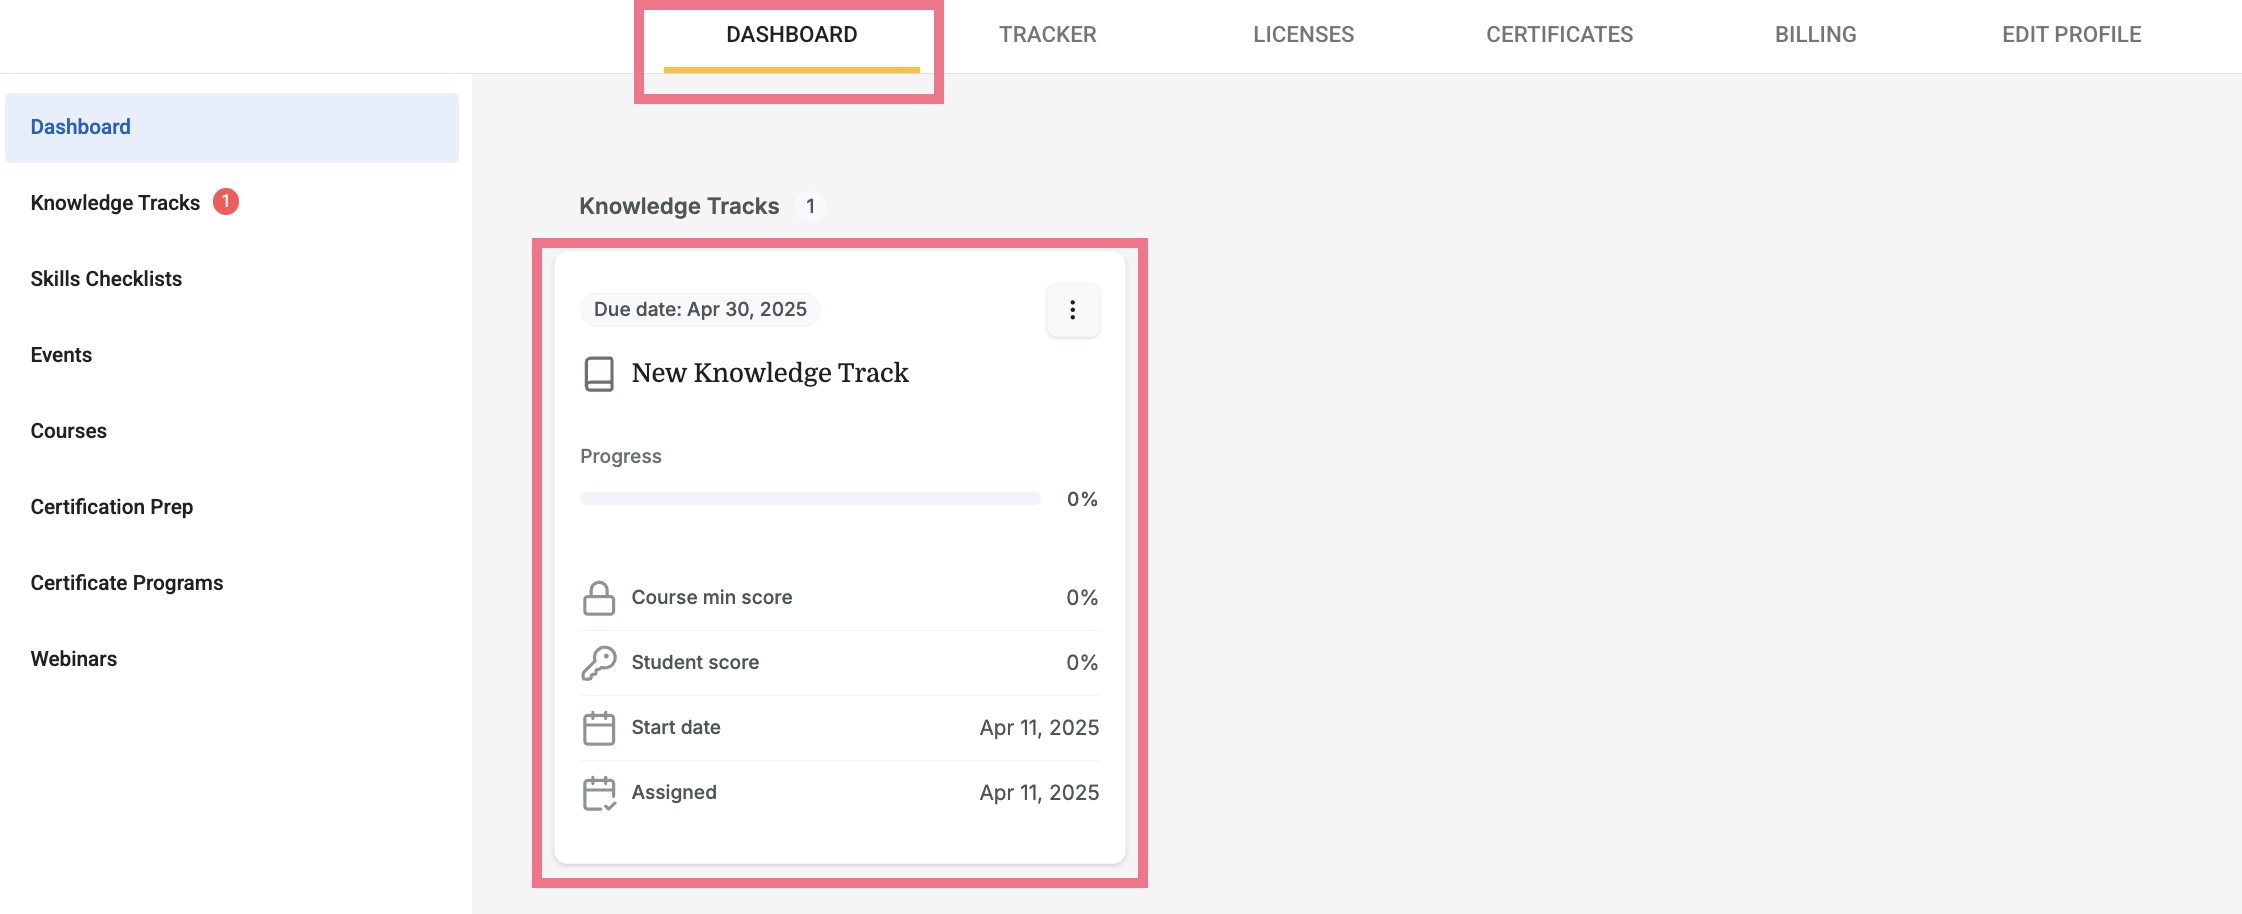Click the key icon next to Student score

599,663
